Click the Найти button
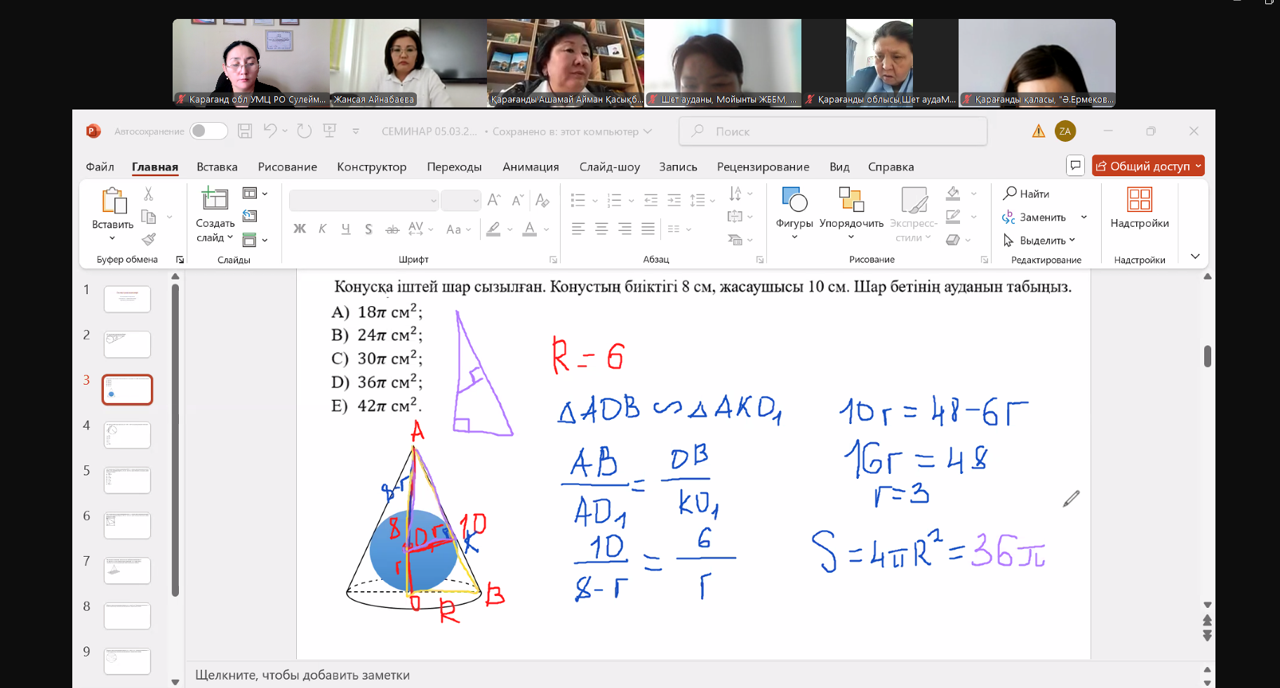This screenshot has width=1280, height=688. tap(1027, 194)
